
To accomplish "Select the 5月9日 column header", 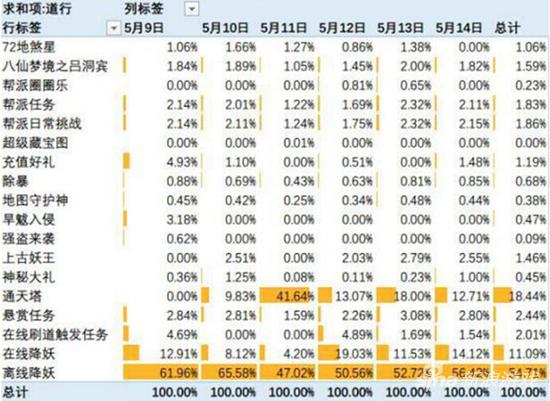I will click(x=144, y=28).
